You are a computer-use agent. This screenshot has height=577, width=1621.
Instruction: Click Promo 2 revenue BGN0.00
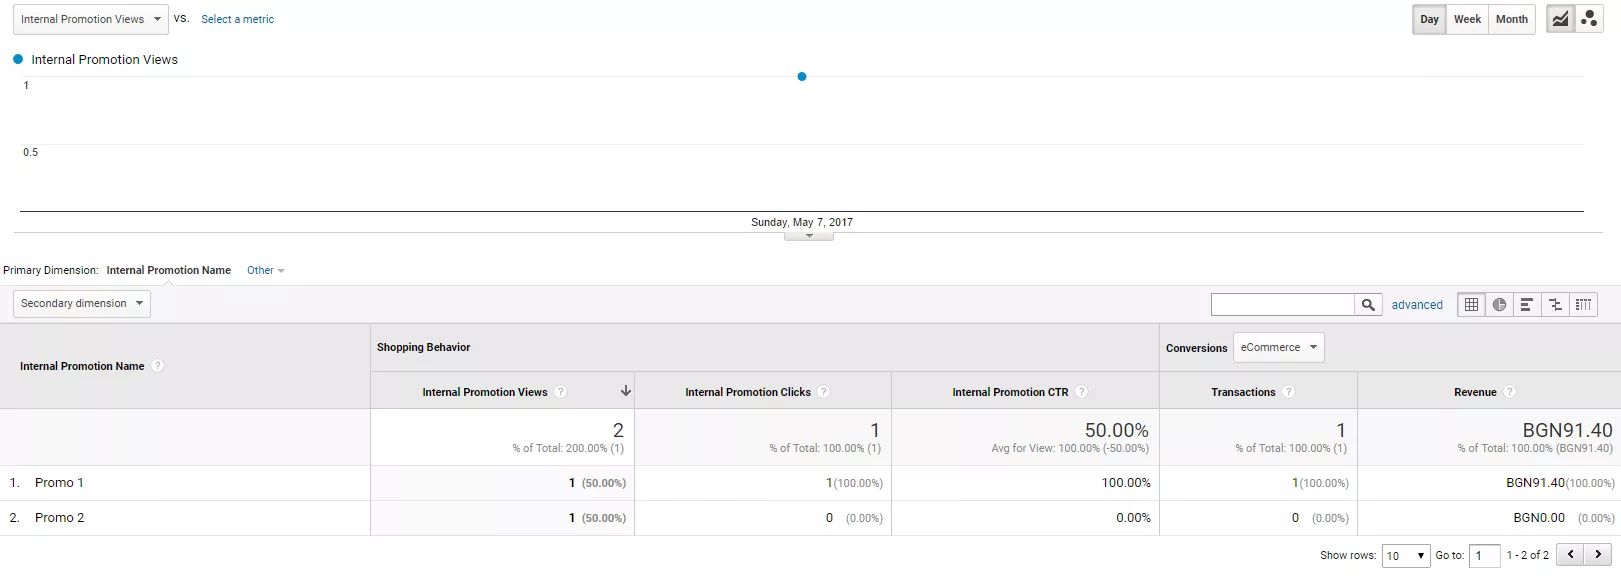point(1539,518)
